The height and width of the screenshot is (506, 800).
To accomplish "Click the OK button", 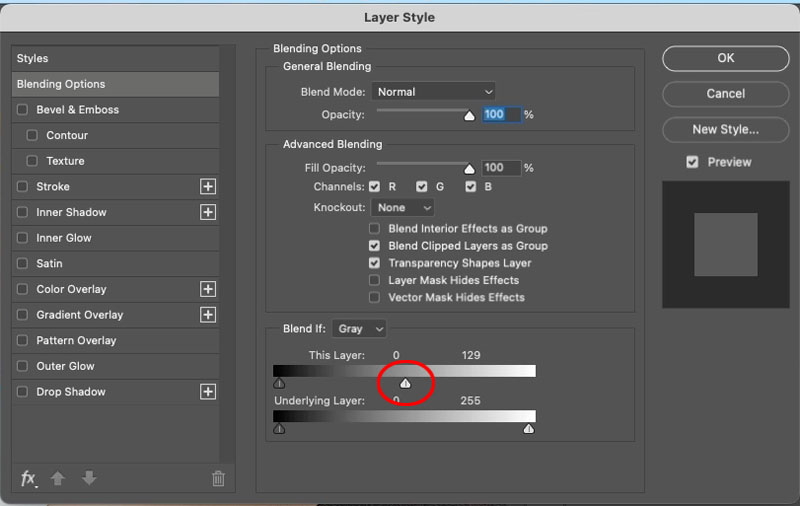I will [x=726, y=58].
